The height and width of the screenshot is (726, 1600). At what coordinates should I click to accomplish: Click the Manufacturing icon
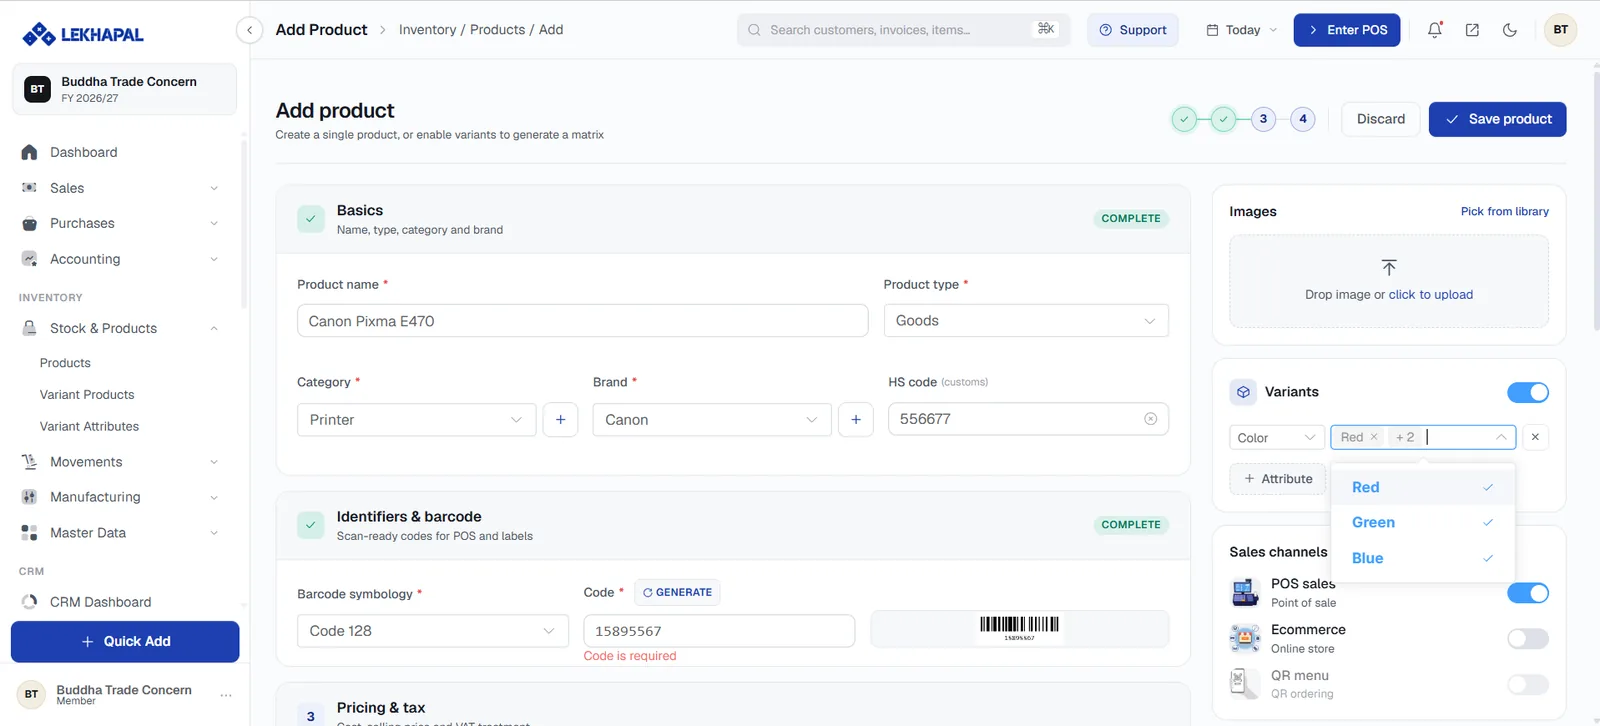(x=29, y=497)
